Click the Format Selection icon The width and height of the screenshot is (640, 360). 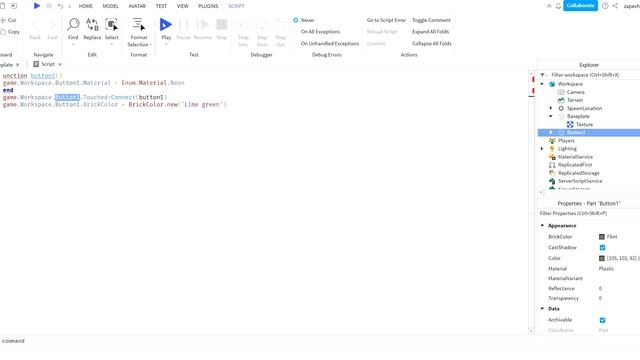tap(138, 24)
